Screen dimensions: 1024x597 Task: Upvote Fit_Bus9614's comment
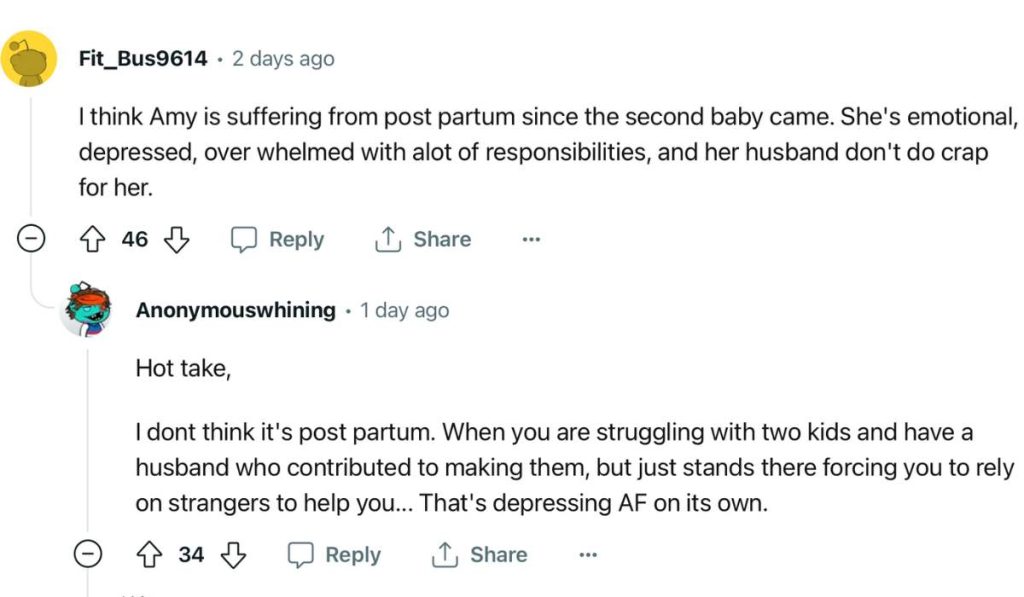pyautogui.click(x=92, y=240)
